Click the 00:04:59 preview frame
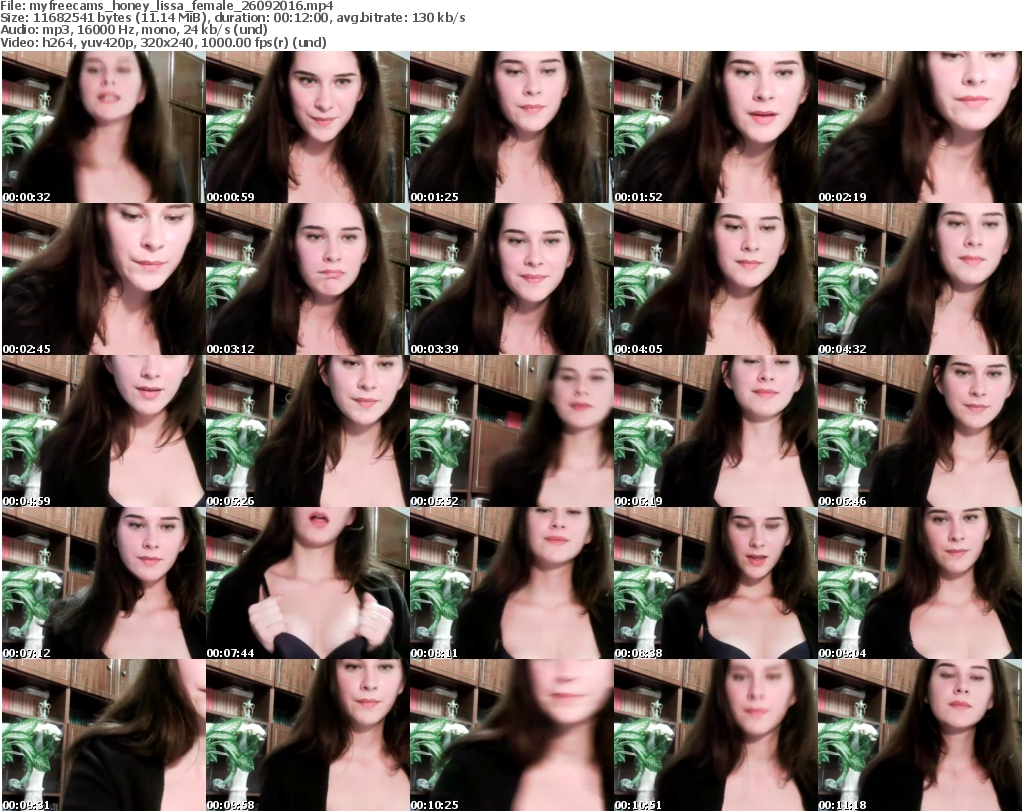The image size is (1024, 811). click(x=103, y=431)
